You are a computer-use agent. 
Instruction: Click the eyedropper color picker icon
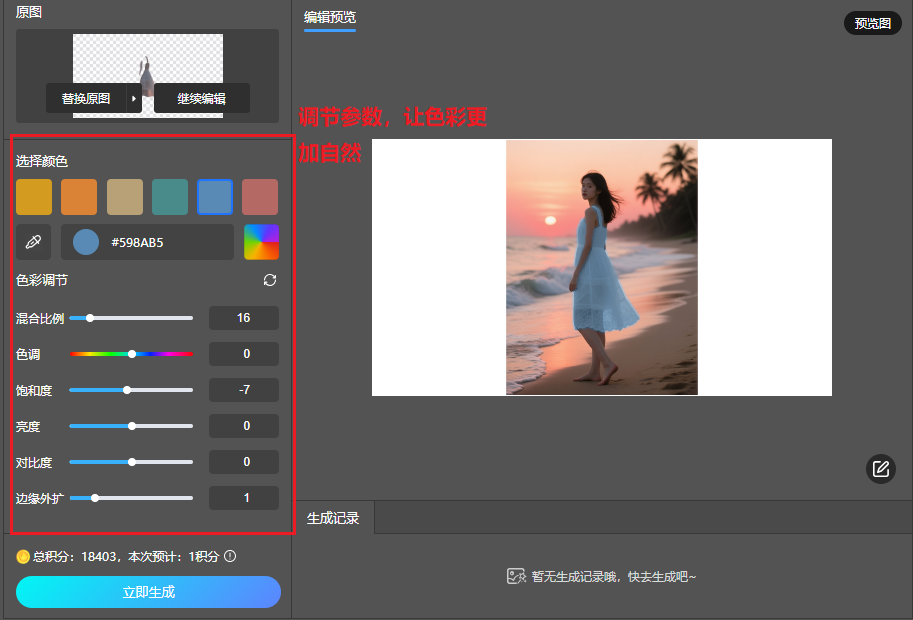click(x=33, y=242)
